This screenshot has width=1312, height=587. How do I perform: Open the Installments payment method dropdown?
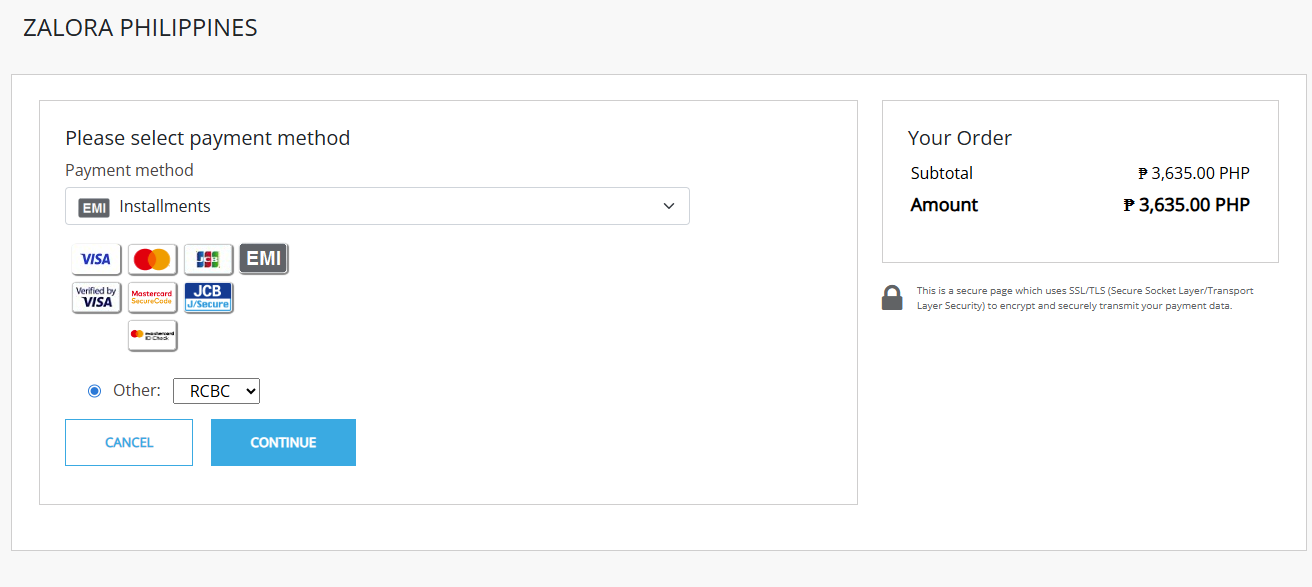[x=377, y=206]
